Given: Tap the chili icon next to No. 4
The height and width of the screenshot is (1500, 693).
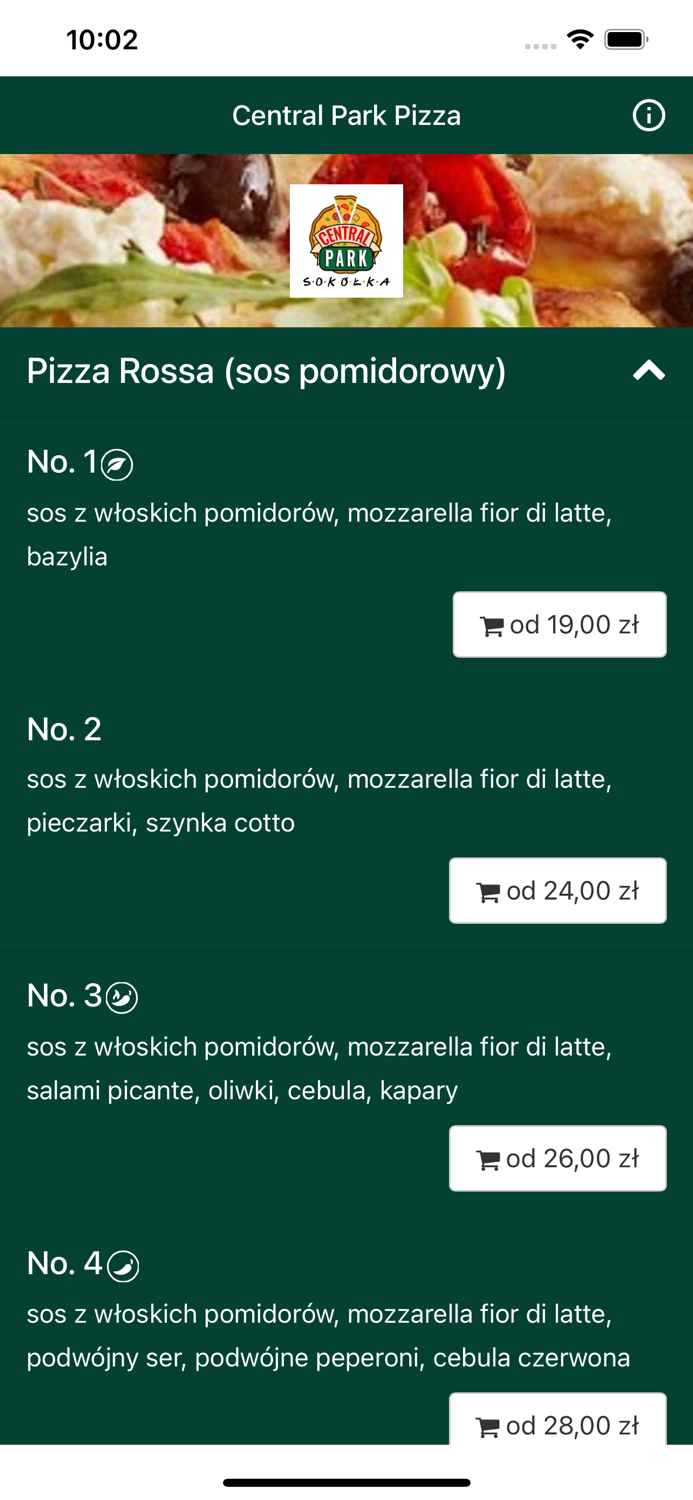Looking at the screenshot, I should pyautogui.click(x=122, y=1263).
